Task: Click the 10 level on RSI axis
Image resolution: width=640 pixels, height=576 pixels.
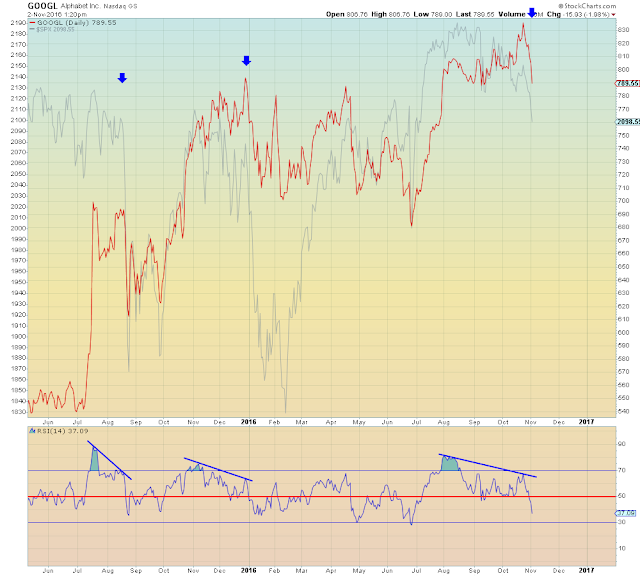Action: (x=622, y=548)
